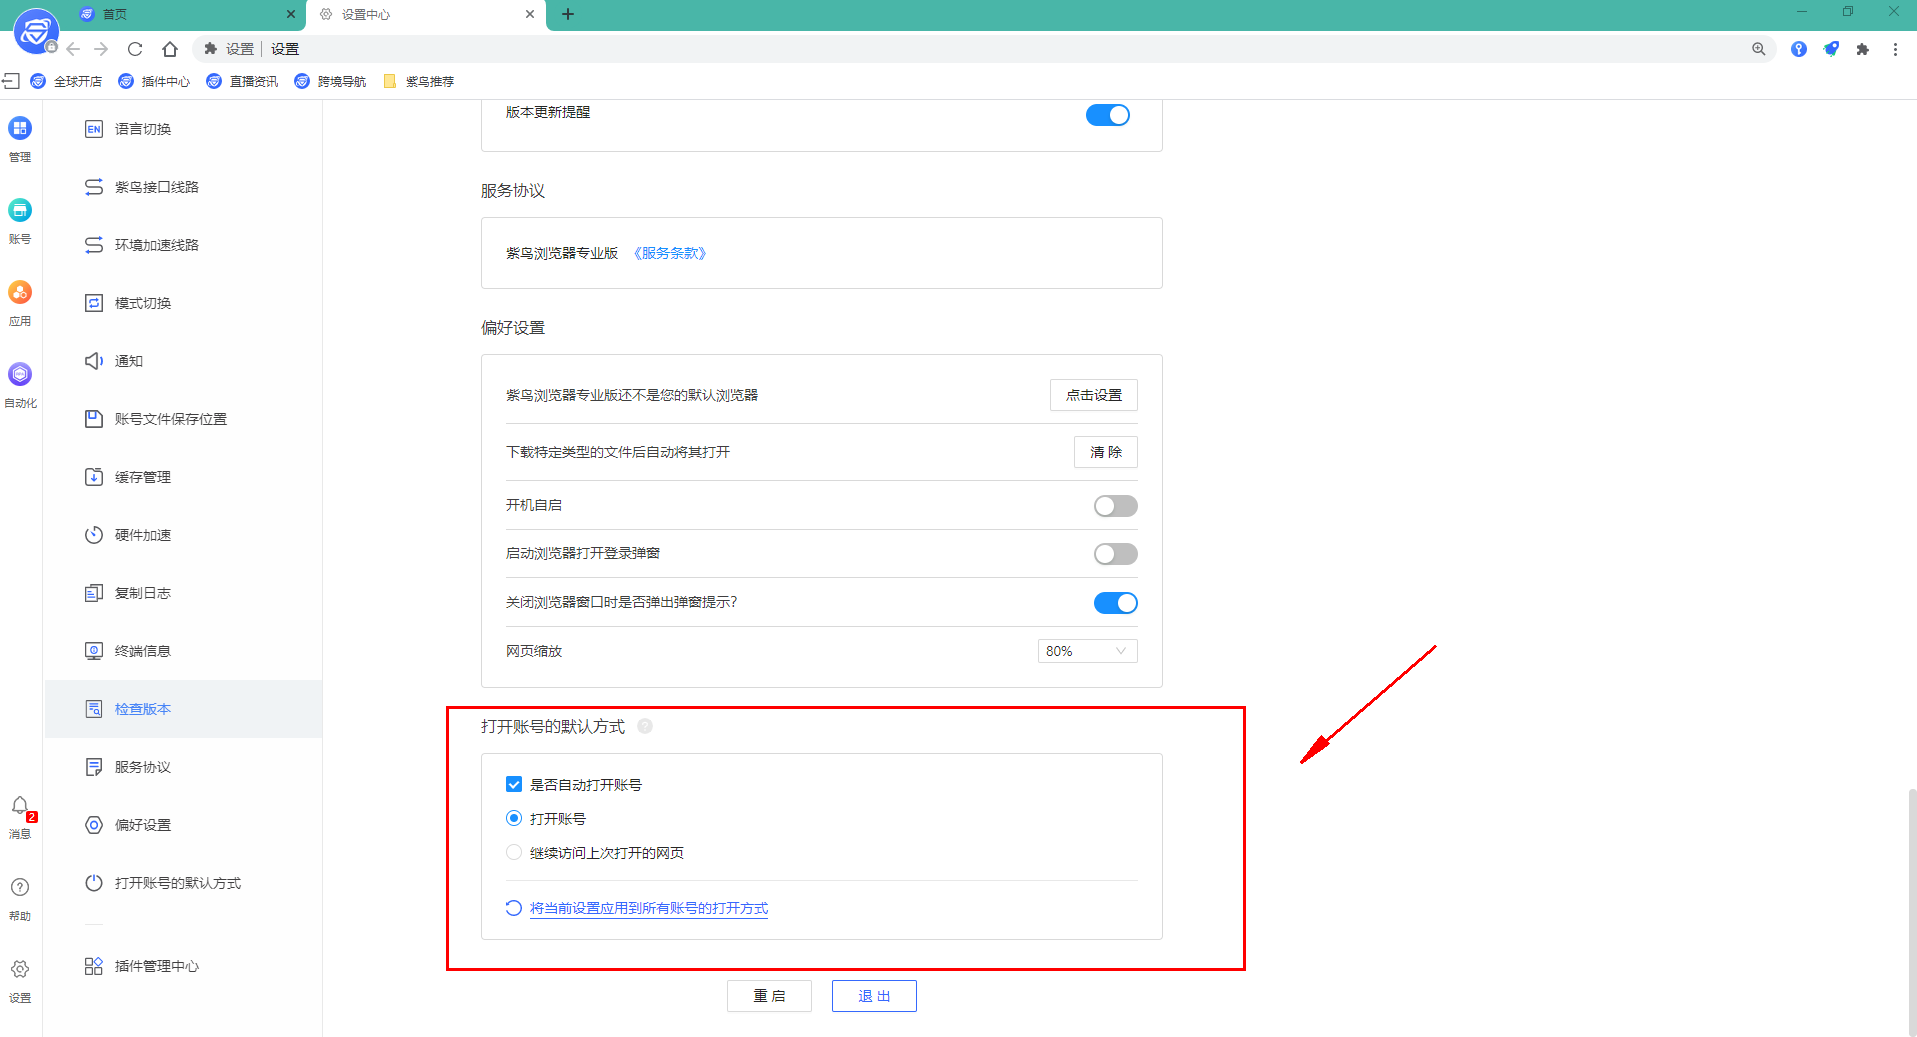Viewport: 1917px width, 1037px height.
Task: Click the home icon in the toolbar
Action: pyautogui.click(x=169, y=48)
